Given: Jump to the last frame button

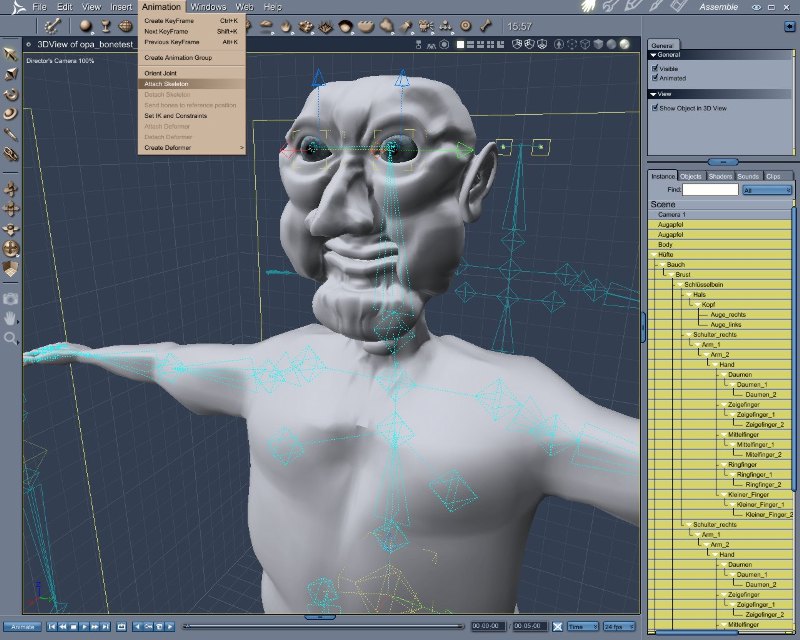Looking at the screenshot, I should pyautogui.click(x=106, y=626).
